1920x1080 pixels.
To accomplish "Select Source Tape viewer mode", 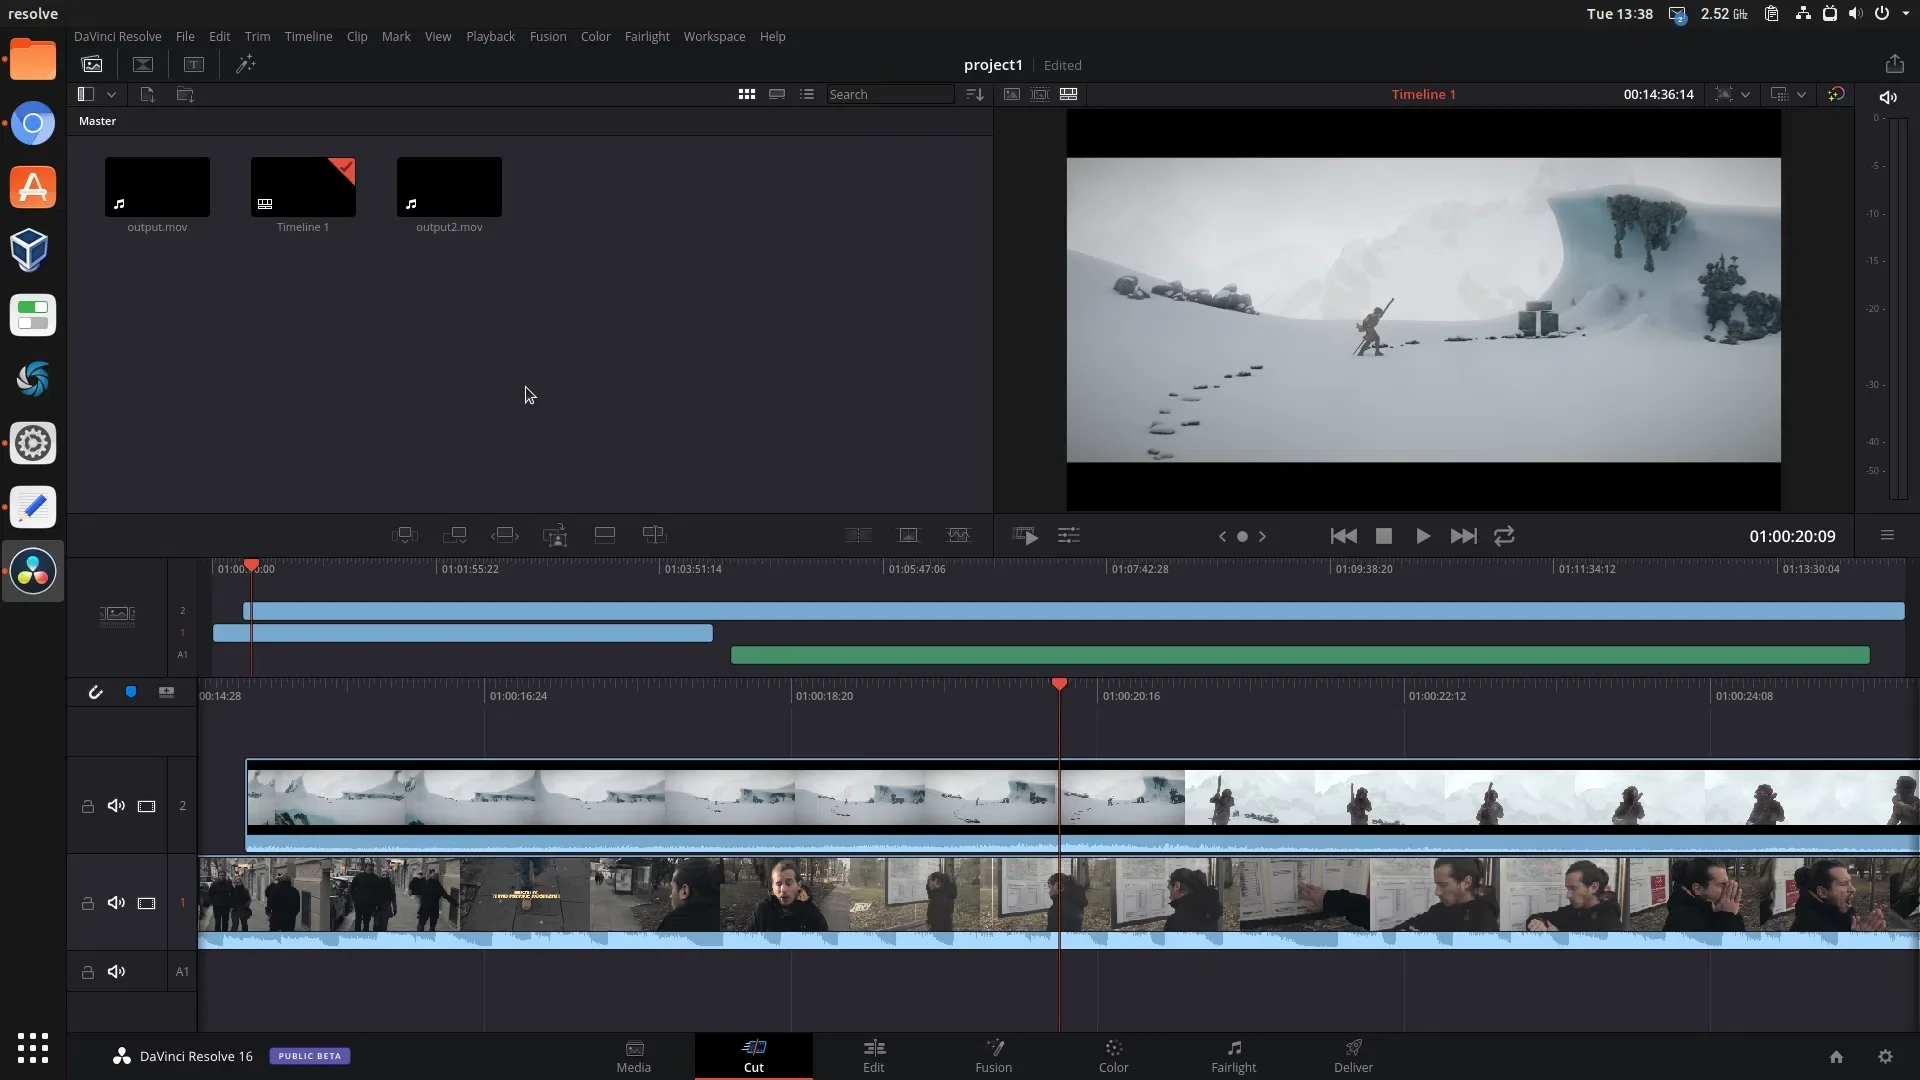I will [1040, 94].
